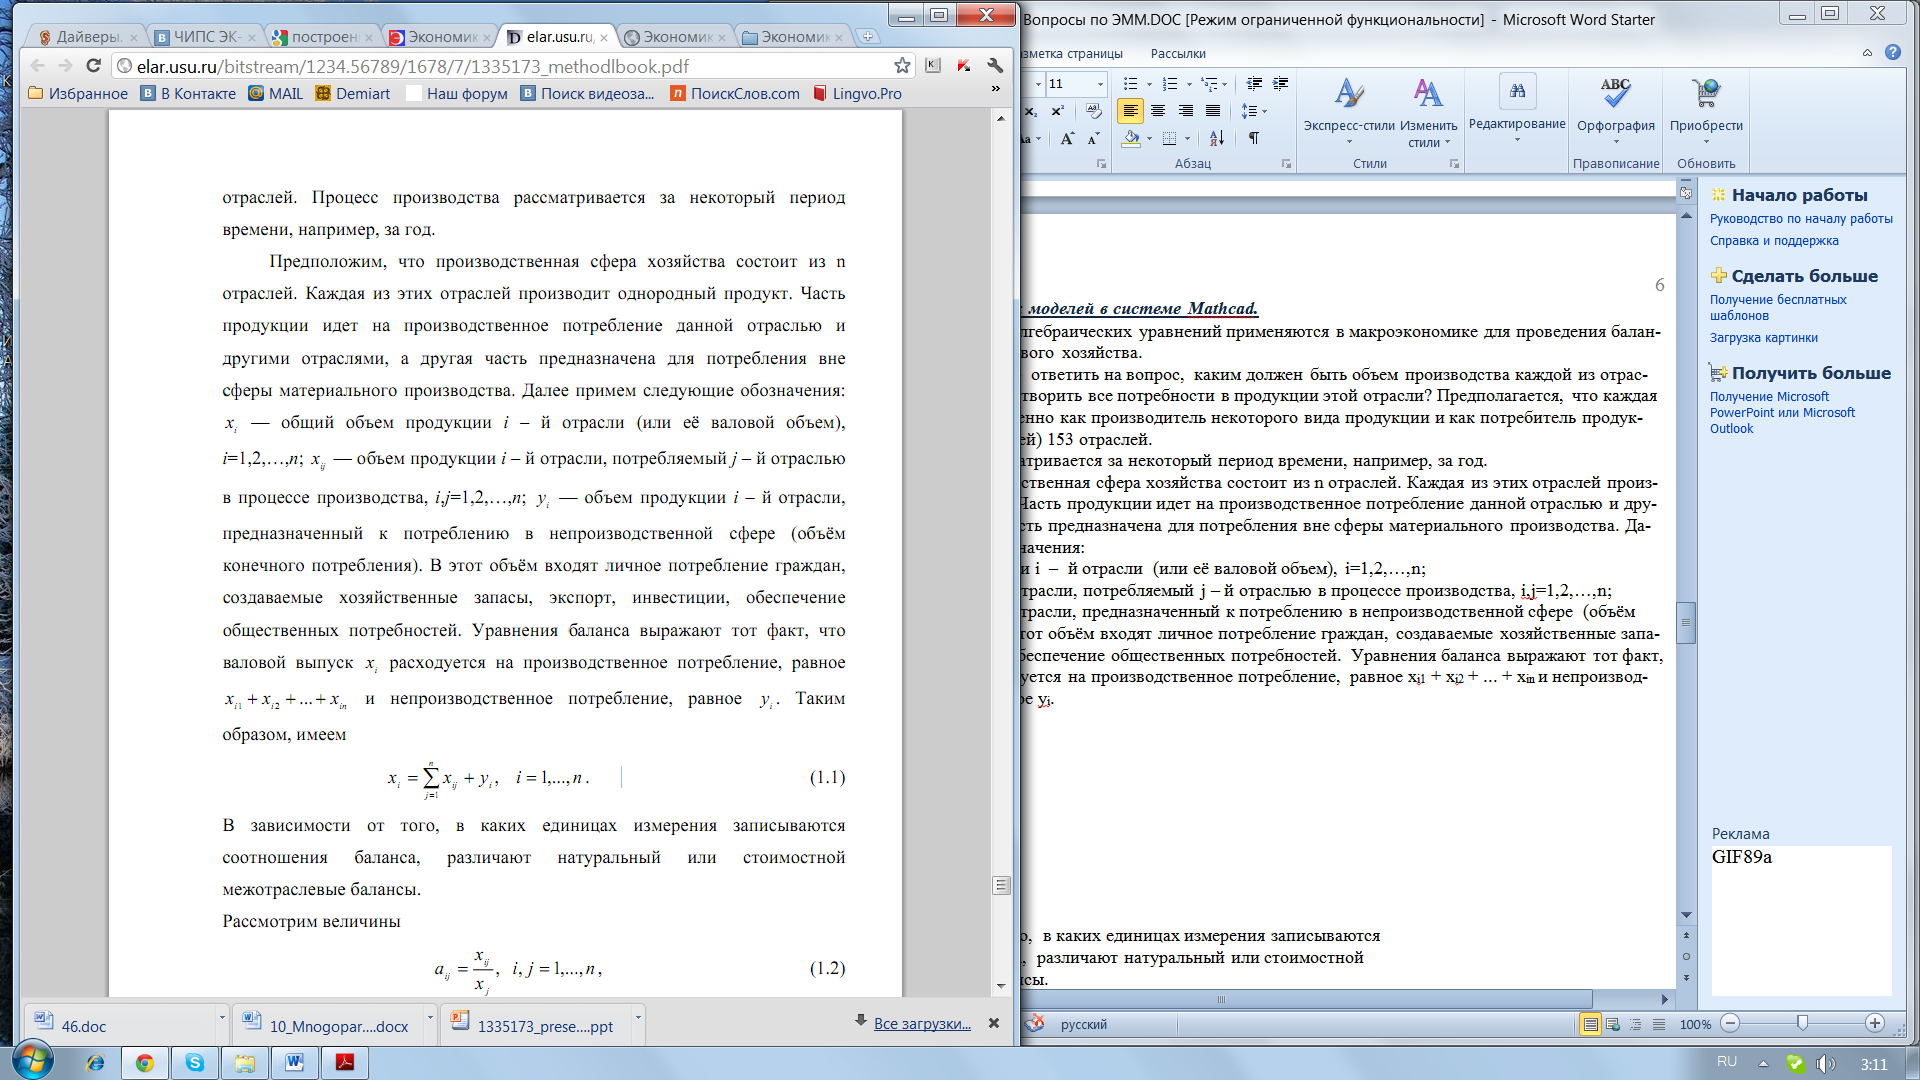Open dropdown arrow next to 46.doc download

click(222, 1017)
